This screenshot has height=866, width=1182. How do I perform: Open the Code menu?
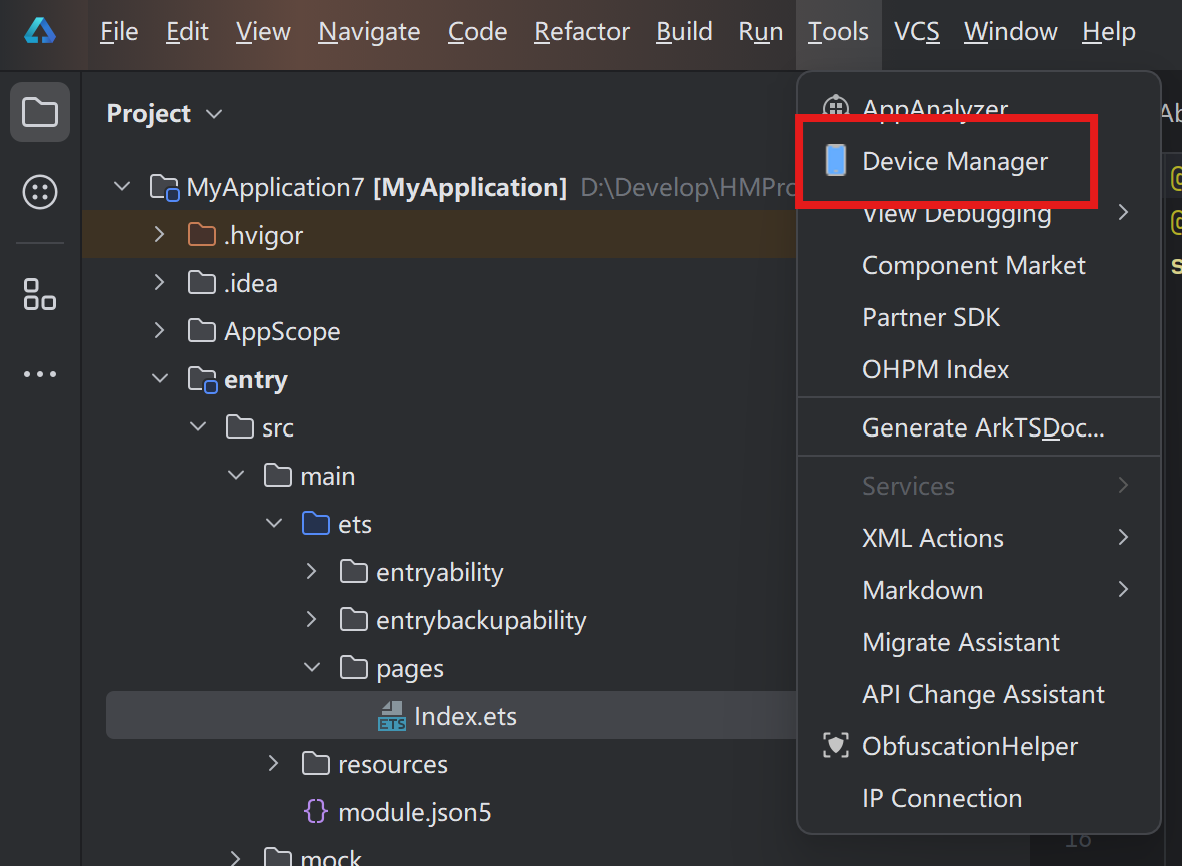pyautogui.click(x=477, y=32)
